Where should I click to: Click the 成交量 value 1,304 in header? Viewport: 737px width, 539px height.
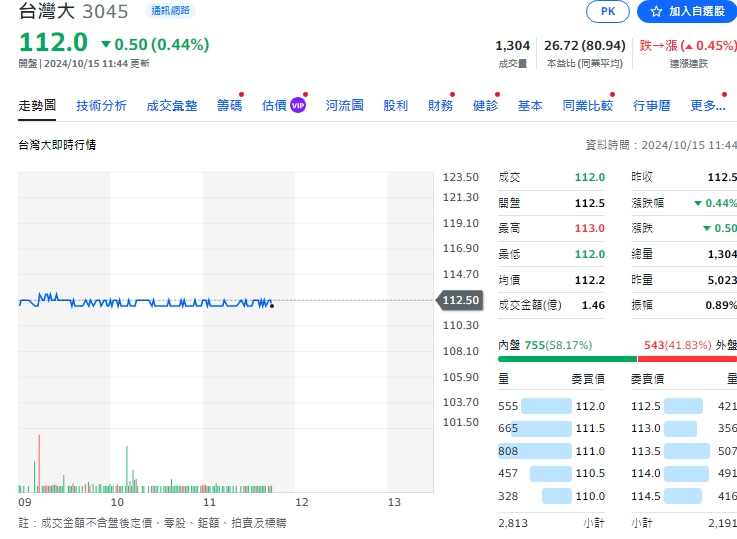pos(512,46)
